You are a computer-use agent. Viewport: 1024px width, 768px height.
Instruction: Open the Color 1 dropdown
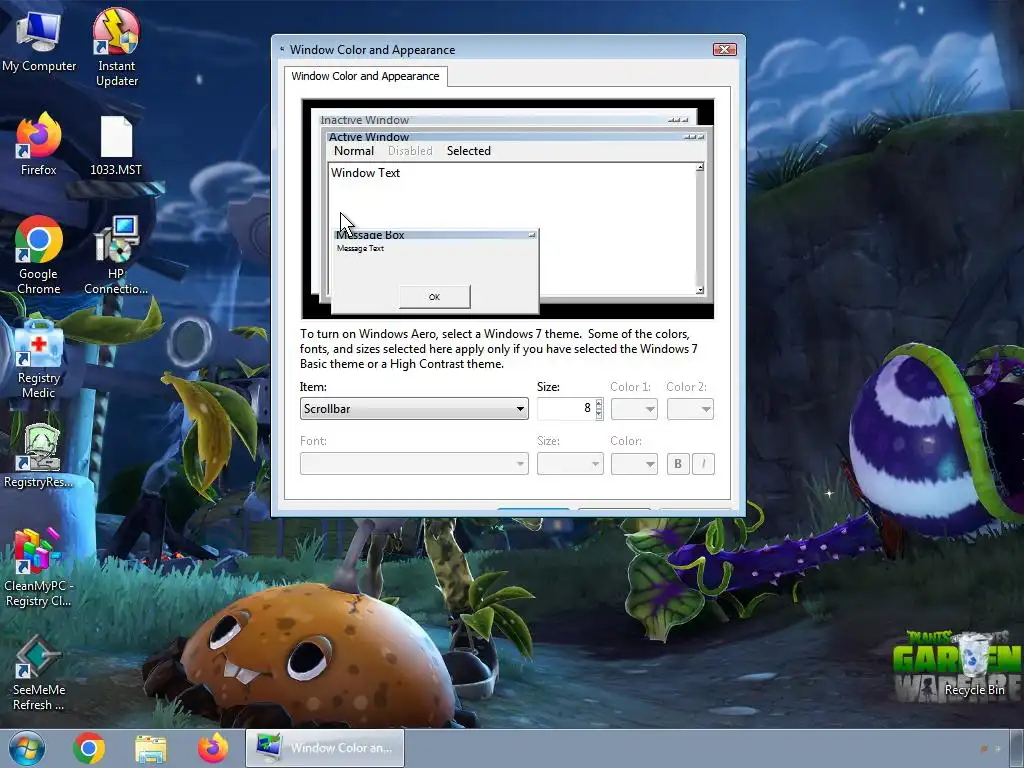(x=633, y=409)
